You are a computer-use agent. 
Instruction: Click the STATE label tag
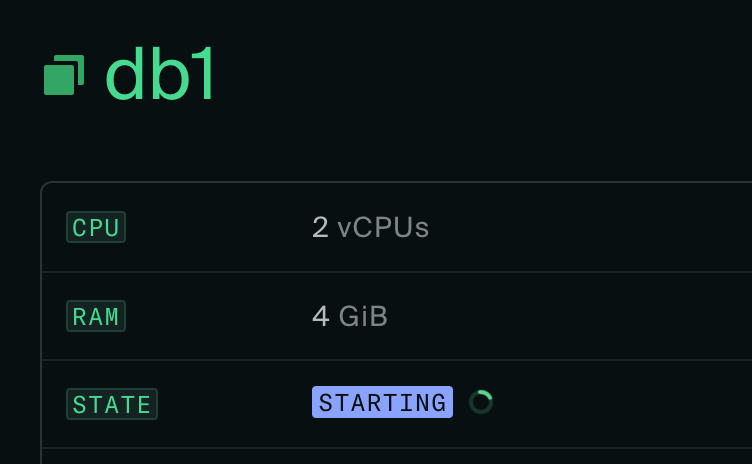coord(112,404)
